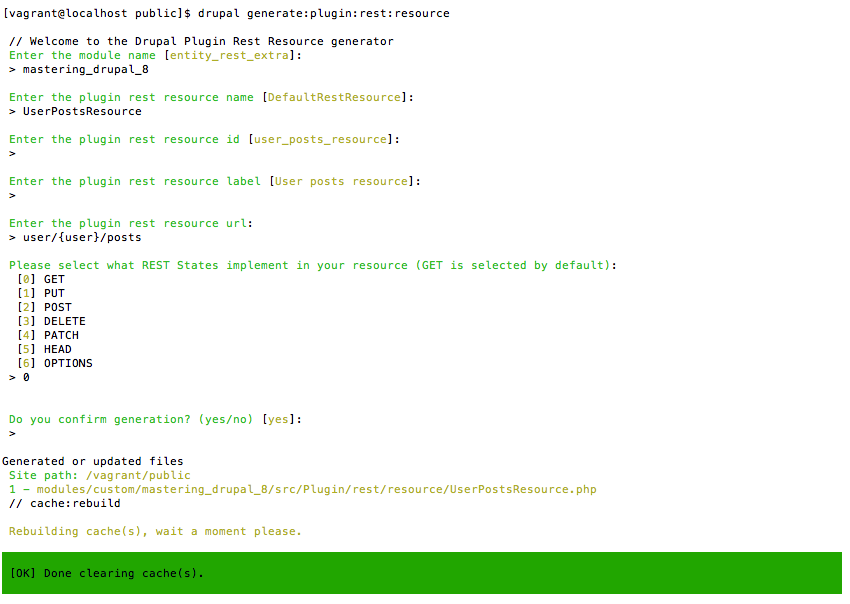Select the [0] GET option line
The image size is (850, 604).
coord(40,279)
